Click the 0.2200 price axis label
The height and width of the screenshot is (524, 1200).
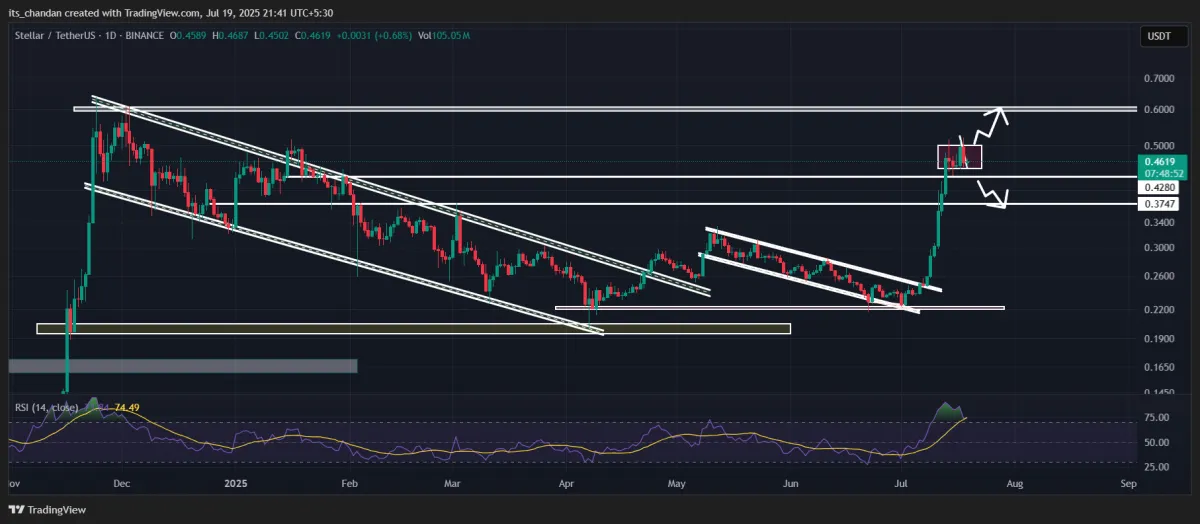tap(1160, 311)
